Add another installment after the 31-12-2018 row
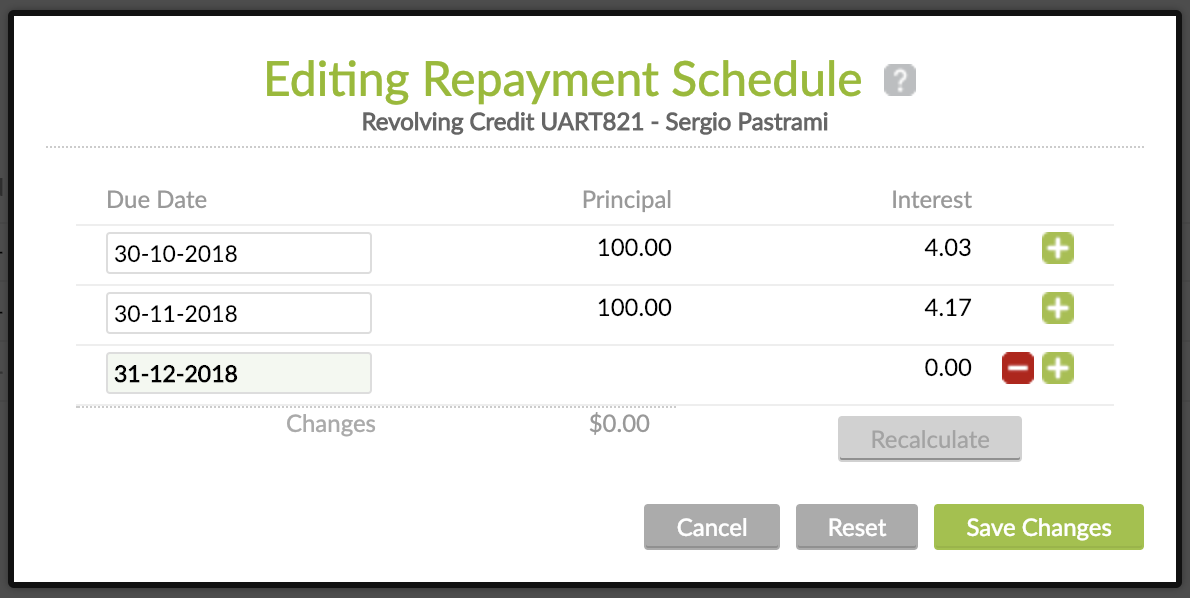The image size is (1190, 598). 1058,368
